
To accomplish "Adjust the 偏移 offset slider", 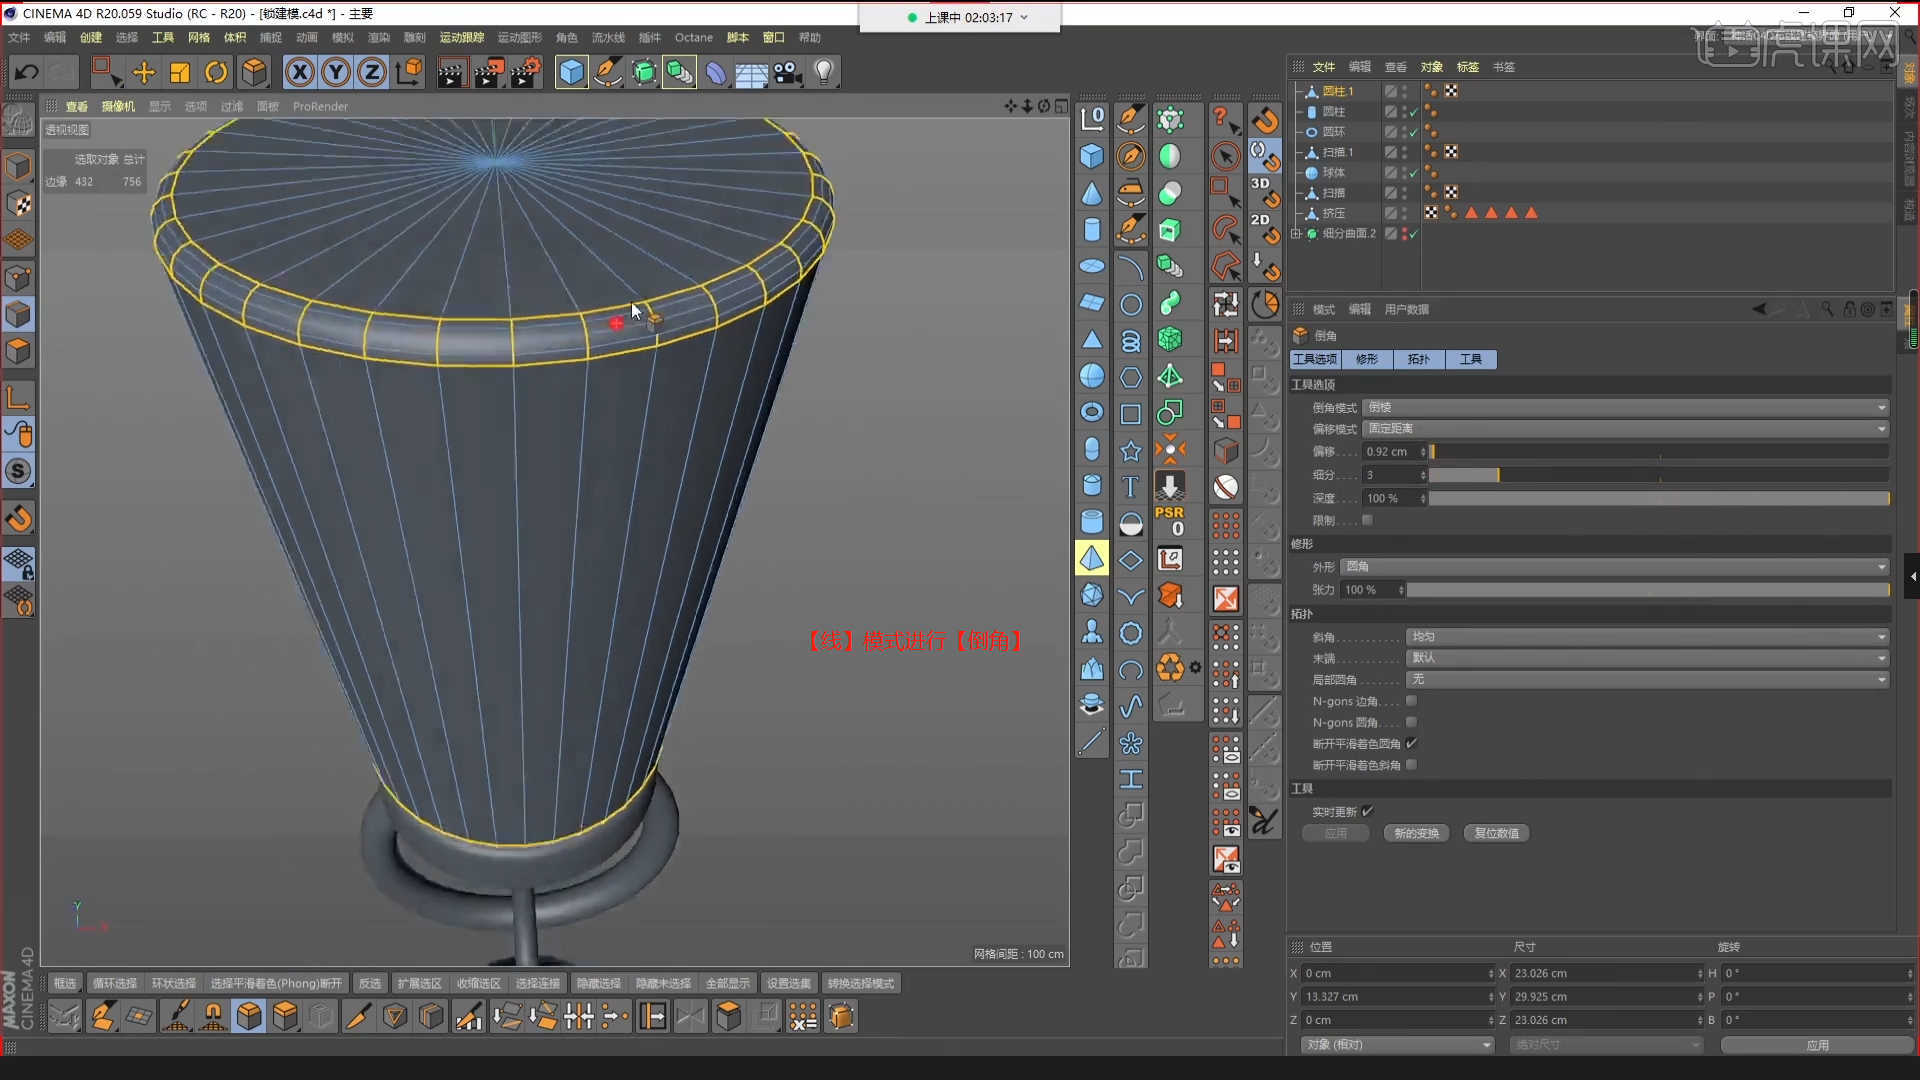I will coord(1659,451).
